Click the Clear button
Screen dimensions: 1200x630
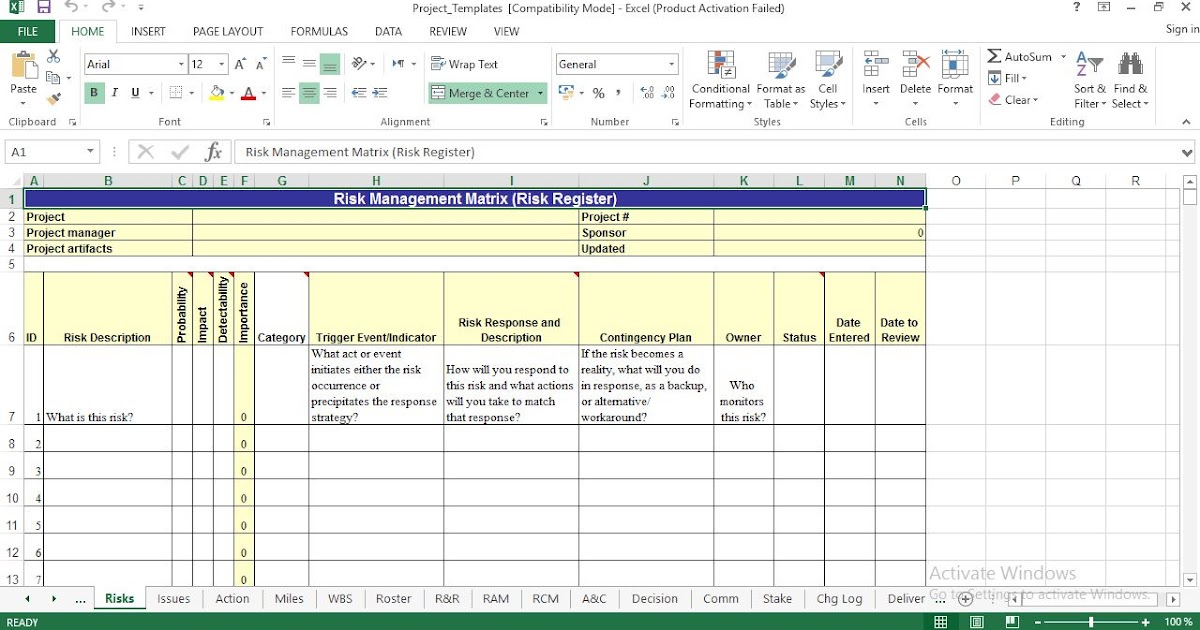tap(1019, 99)
